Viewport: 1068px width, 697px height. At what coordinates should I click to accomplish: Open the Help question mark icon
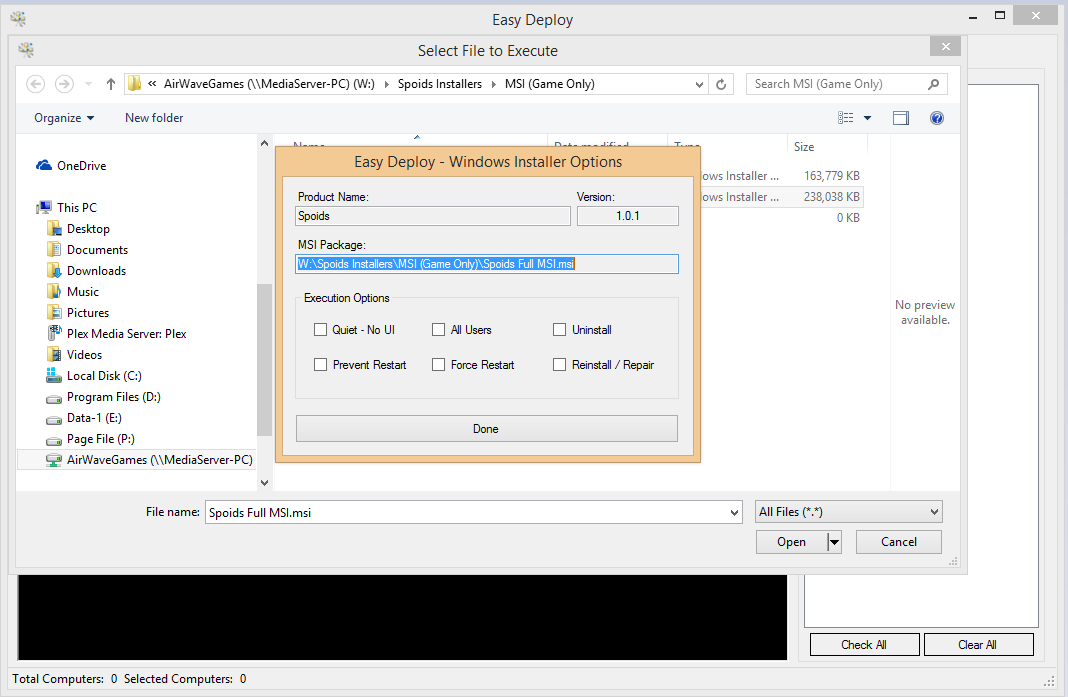coord(937,118)
